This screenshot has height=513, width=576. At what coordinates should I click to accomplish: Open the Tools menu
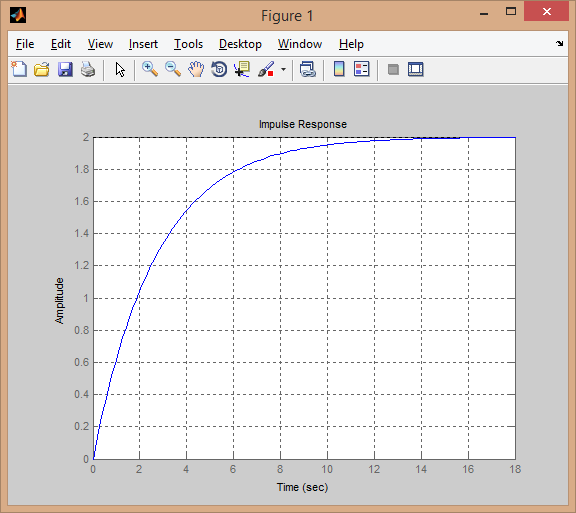click(188, 44)
